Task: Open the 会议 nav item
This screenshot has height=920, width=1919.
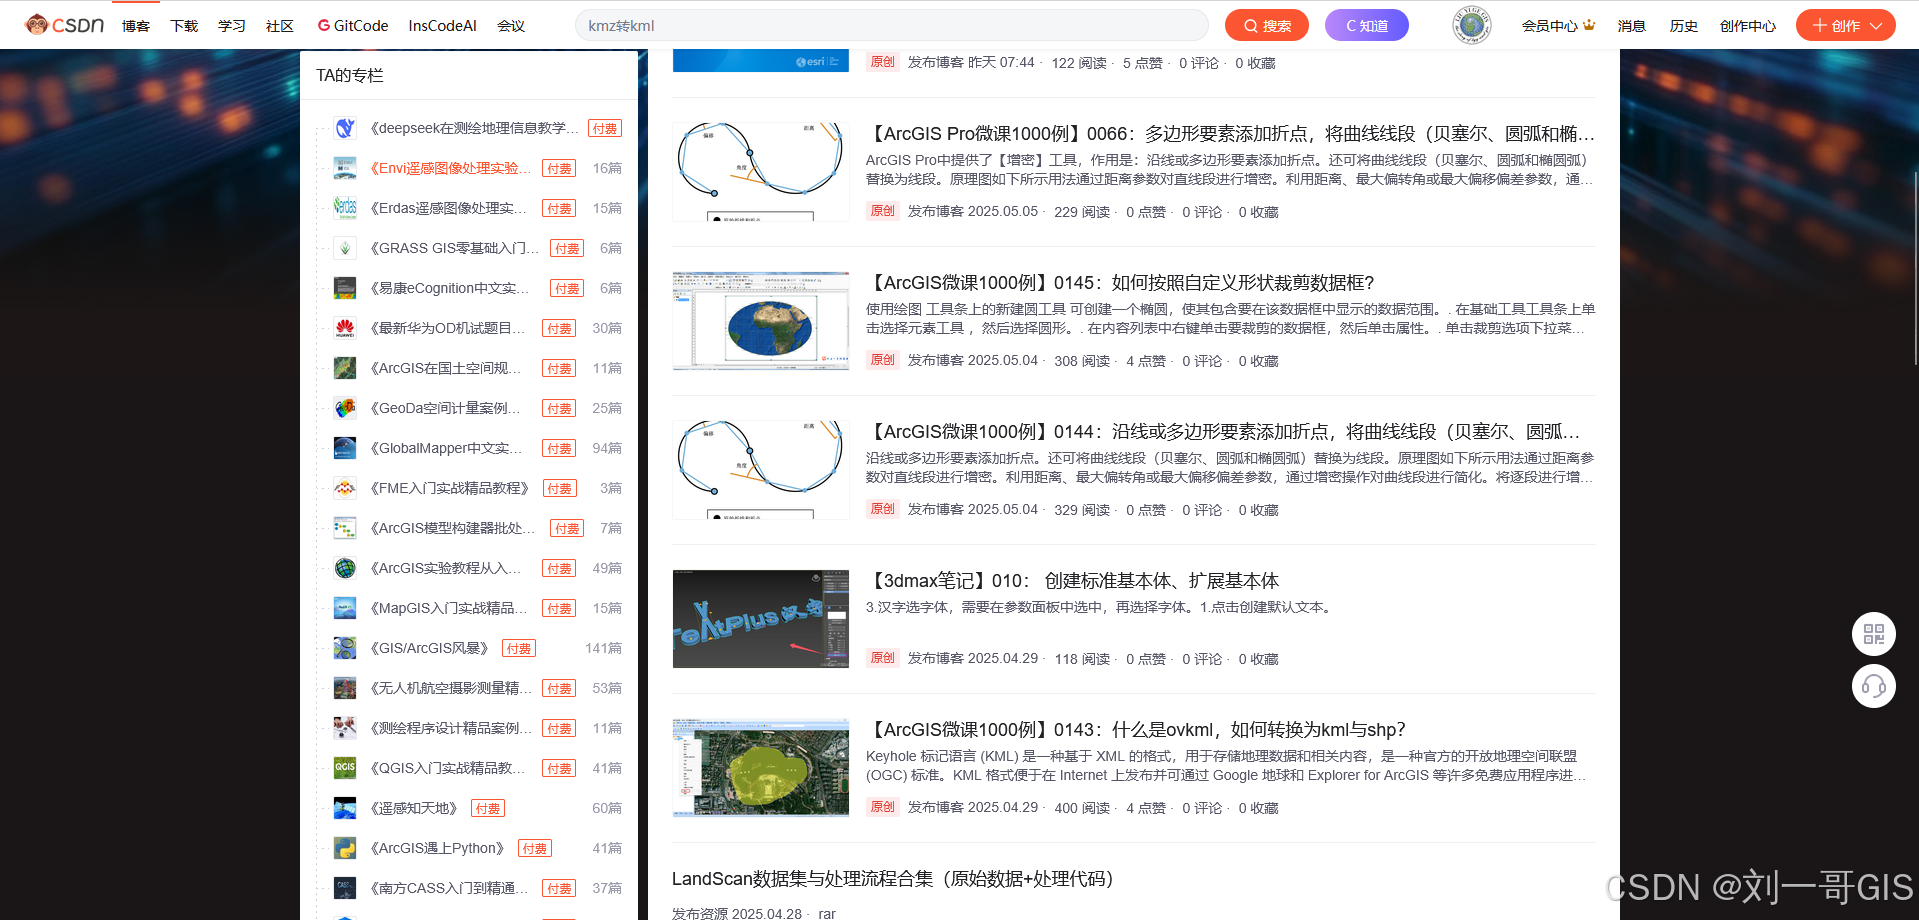Action: (511, 26)
